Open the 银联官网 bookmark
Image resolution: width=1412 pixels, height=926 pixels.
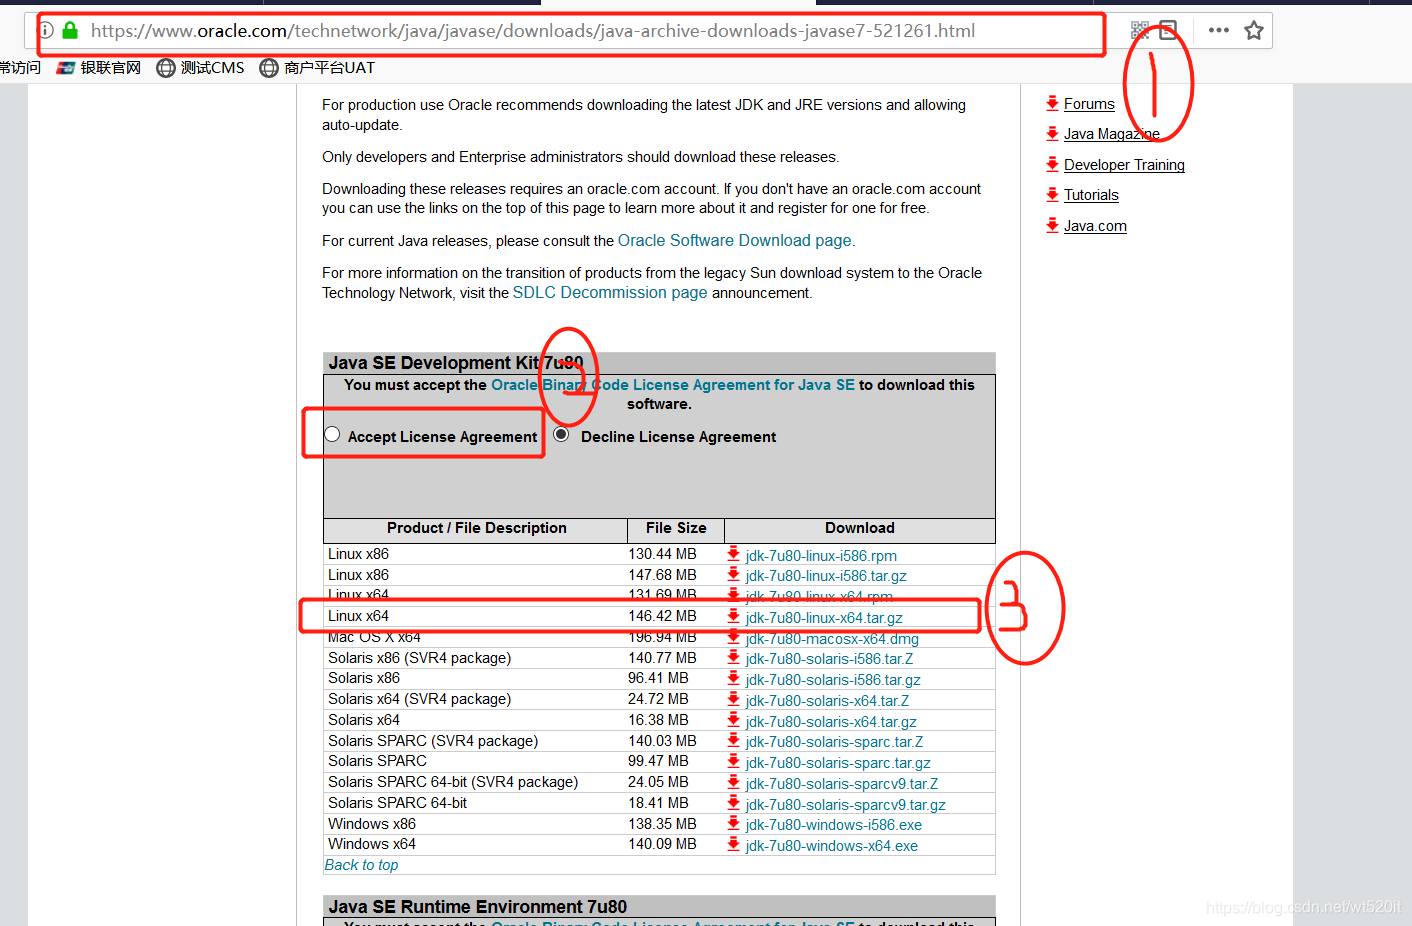(x=98, y=67)
